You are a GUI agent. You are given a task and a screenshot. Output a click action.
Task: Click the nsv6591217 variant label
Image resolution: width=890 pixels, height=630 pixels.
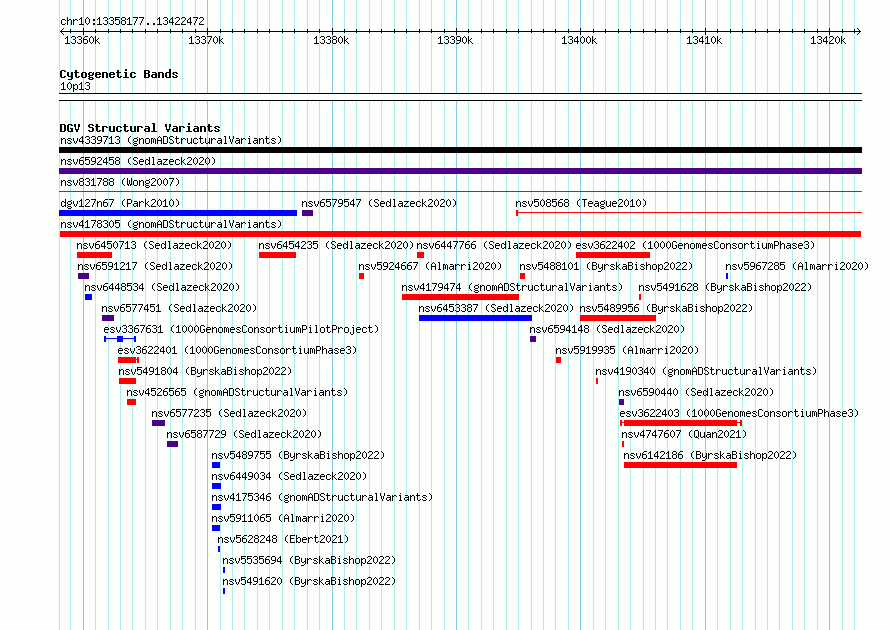pyautogui.click(x=155, y=266)
